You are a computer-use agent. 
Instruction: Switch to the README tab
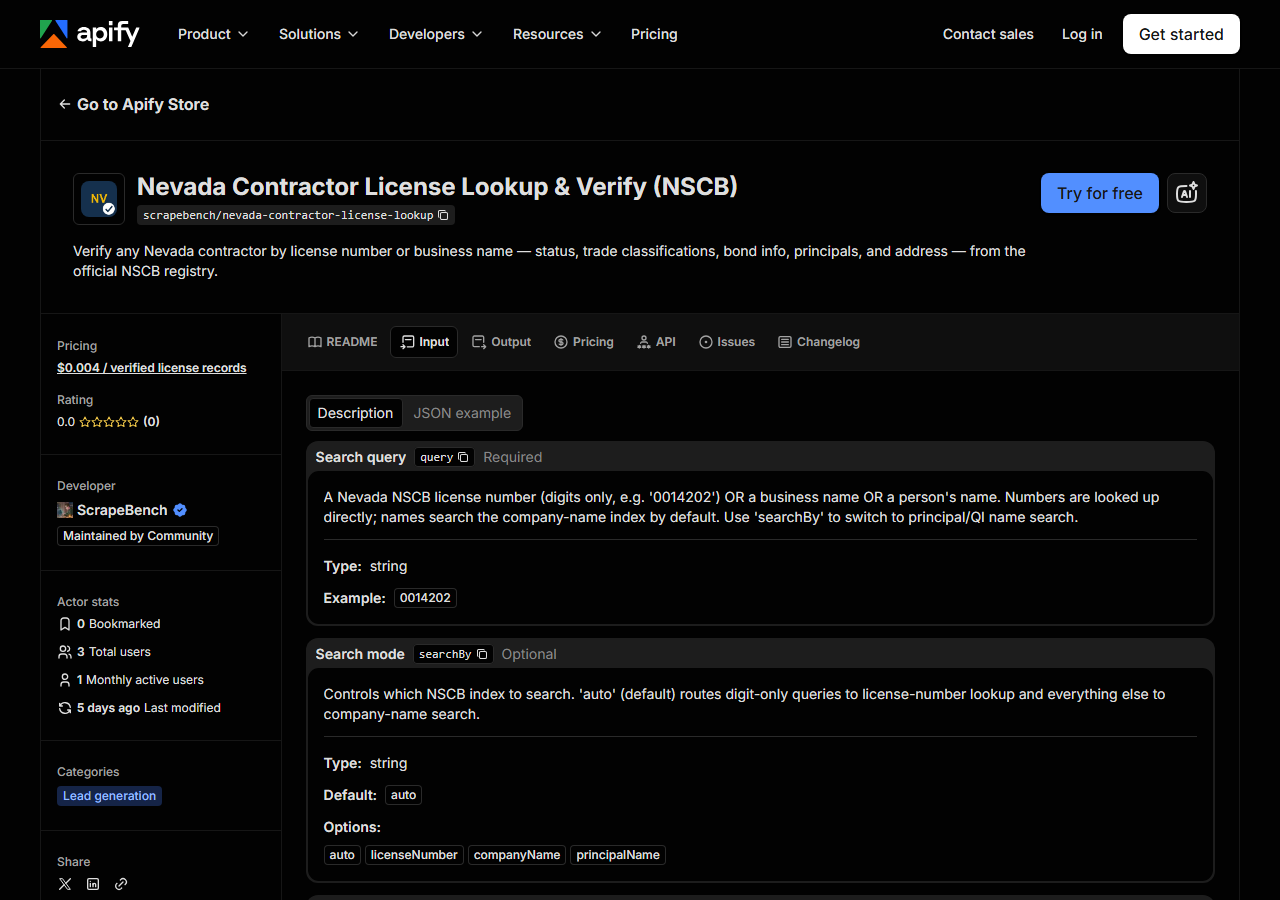point(343,342)
